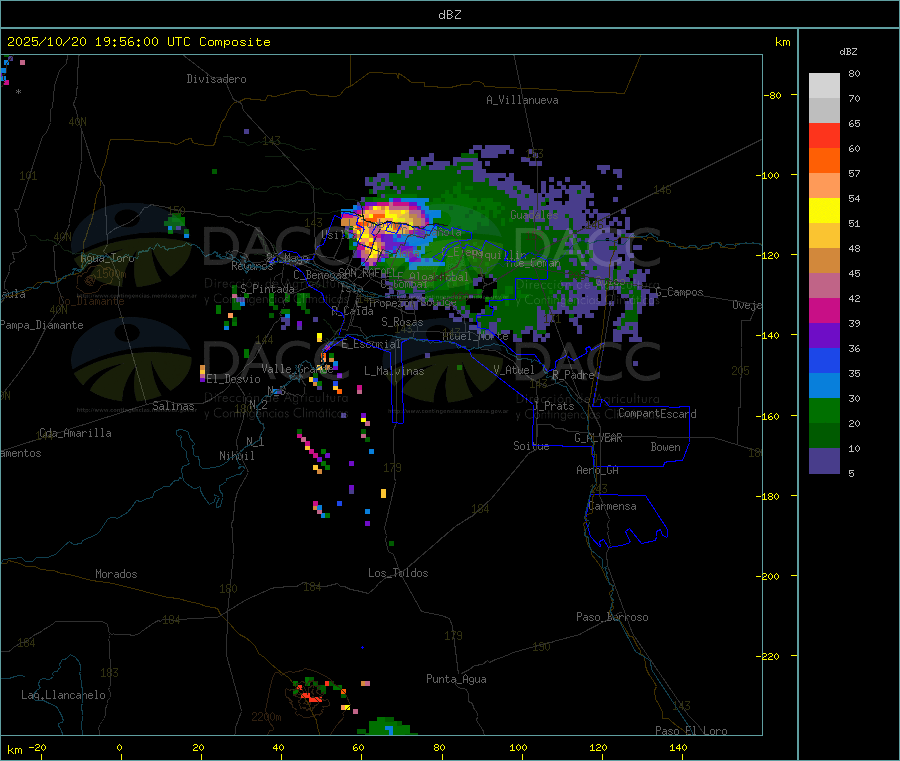
Task: Click the Aero_GA map label
Action: pyautogui.click(x=598, y=470)
